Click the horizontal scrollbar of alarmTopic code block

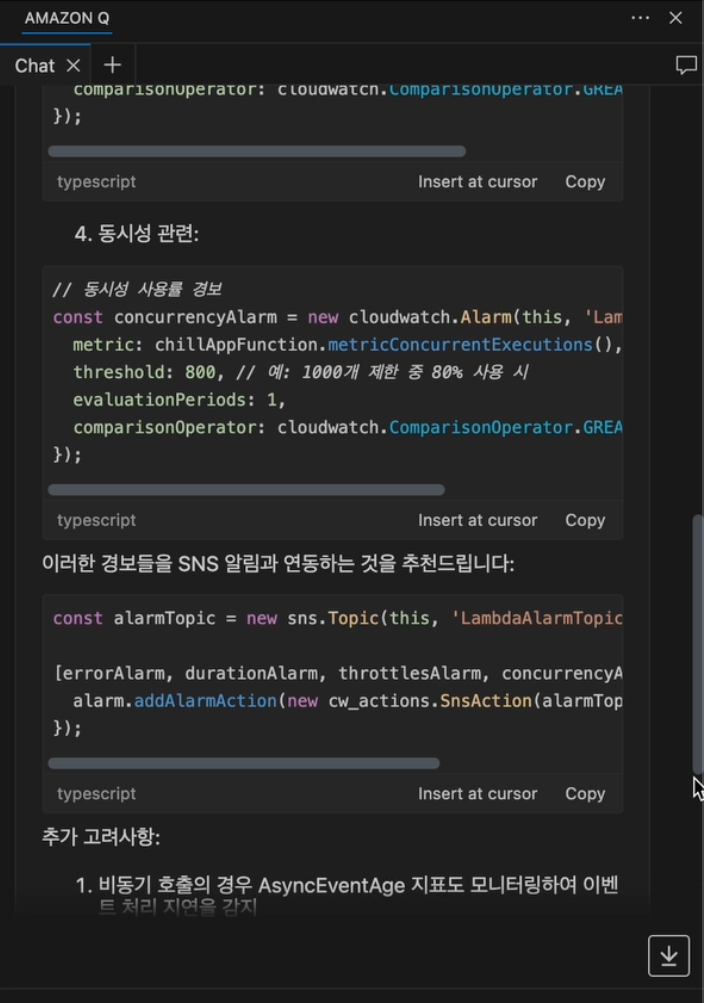(244, 763)
